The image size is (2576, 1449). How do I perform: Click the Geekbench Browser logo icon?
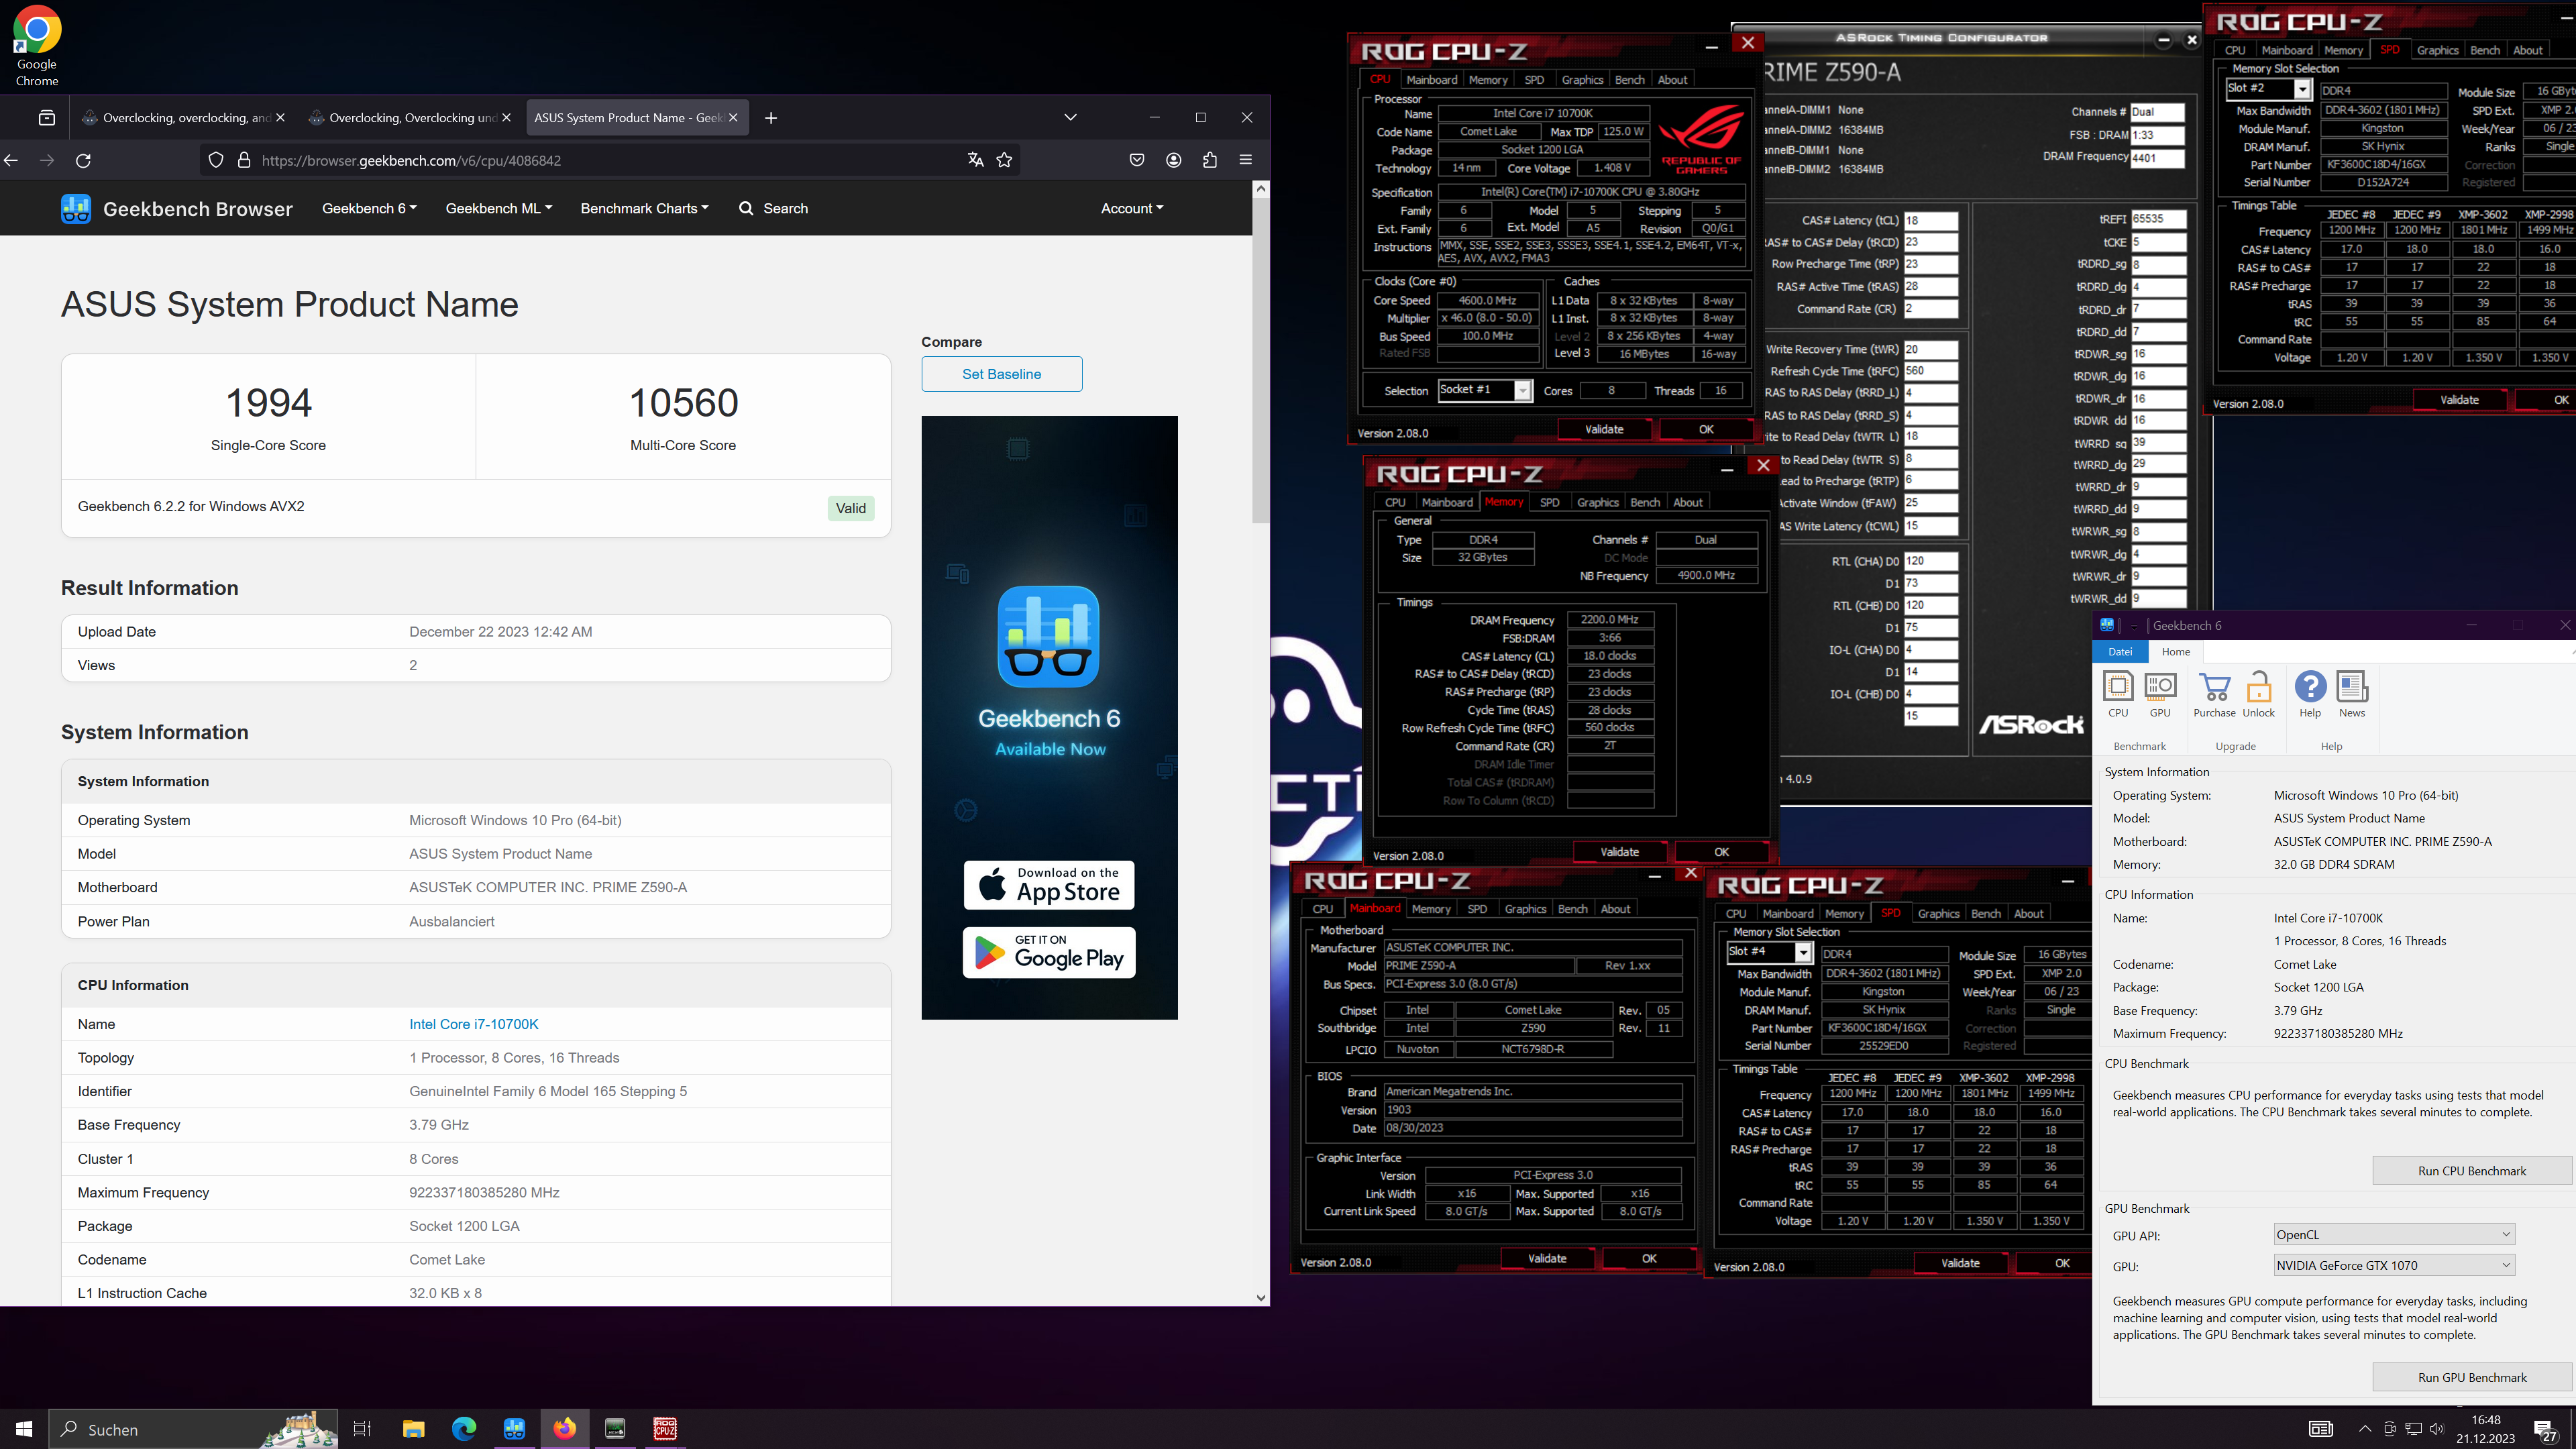pos(76,208)
